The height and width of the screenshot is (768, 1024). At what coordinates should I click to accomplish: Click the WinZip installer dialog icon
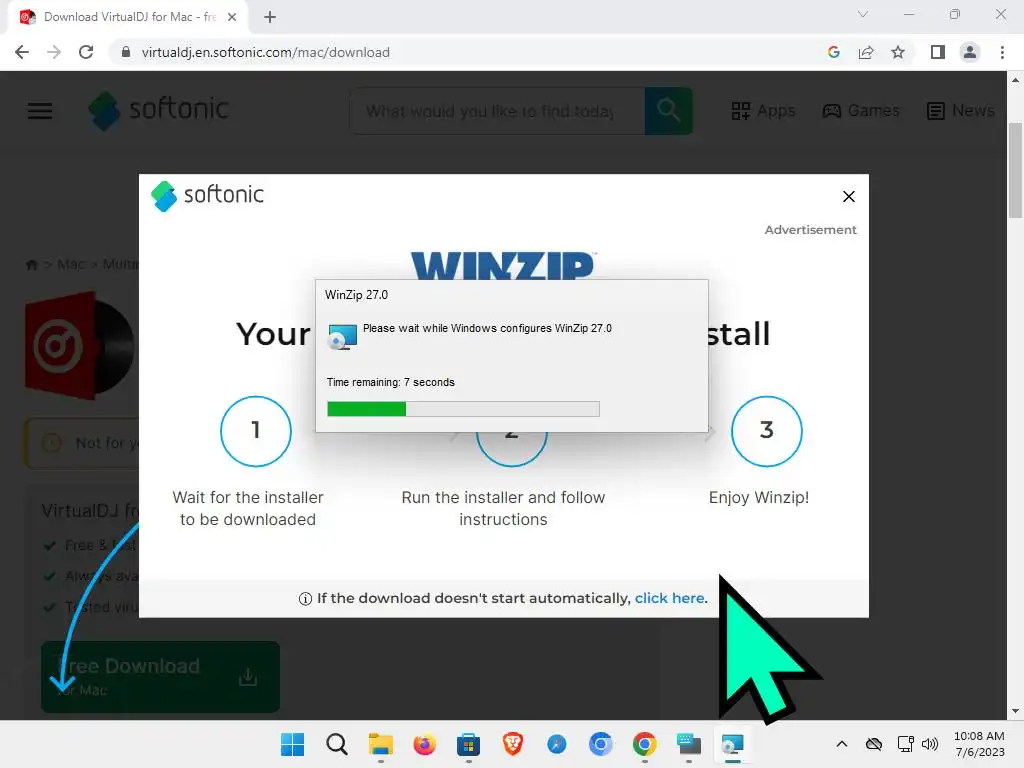pos(342,336)
